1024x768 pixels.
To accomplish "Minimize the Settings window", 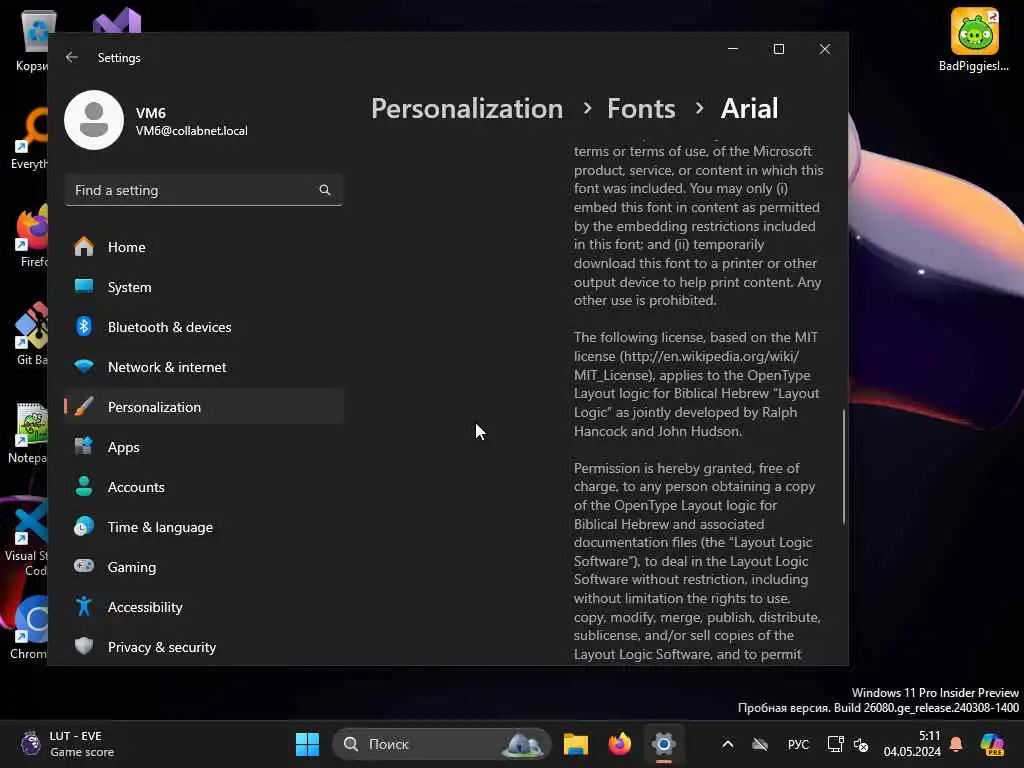I will pyautogui.click(x=733, y=49).
